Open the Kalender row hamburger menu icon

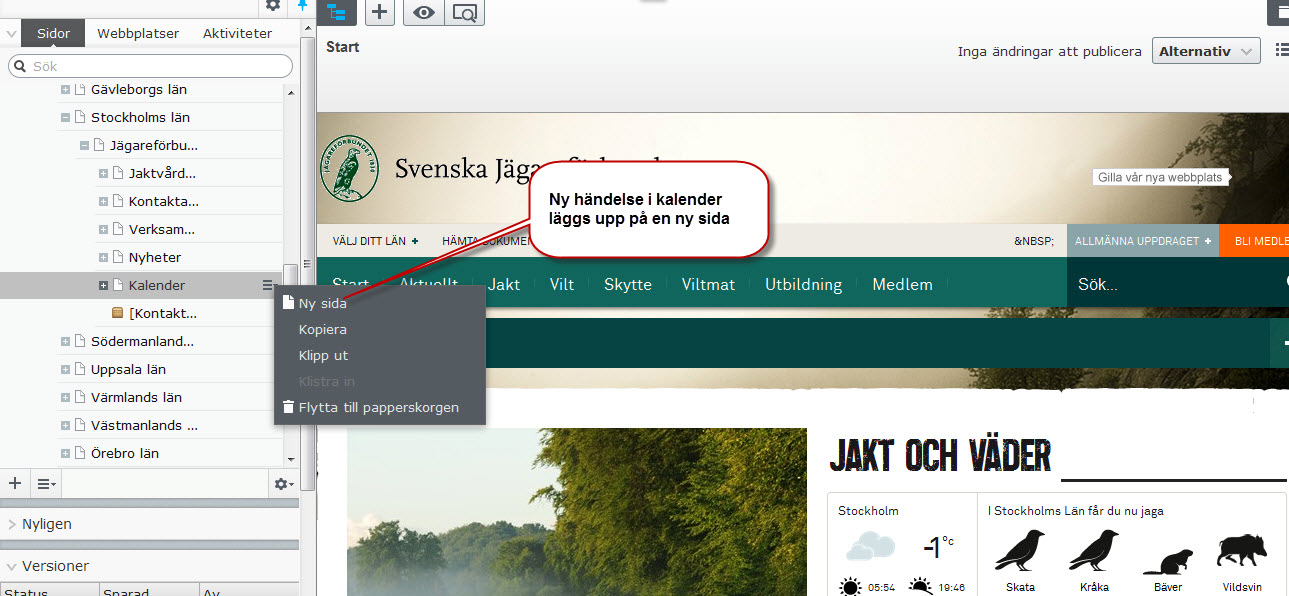[267, 285]
